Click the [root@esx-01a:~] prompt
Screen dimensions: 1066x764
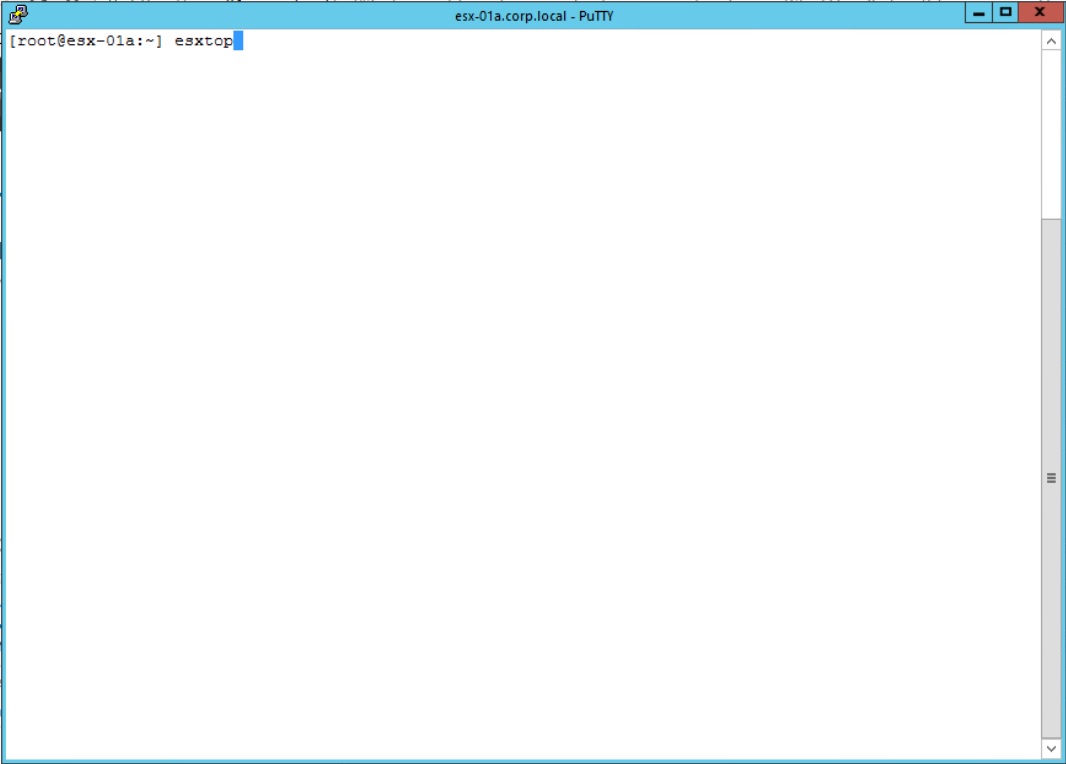click(x=86, y=41)
